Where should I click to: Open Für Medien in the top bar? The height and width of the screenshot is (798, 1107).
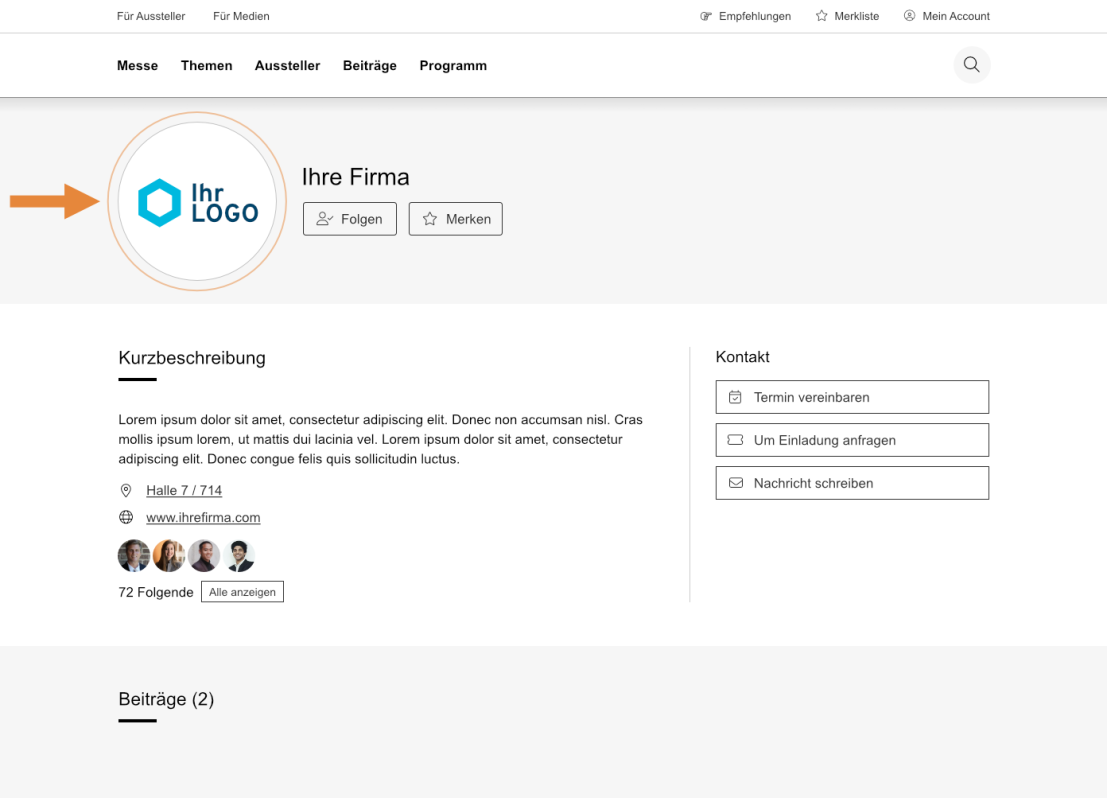pyautogui.click(x=241, y=15)
